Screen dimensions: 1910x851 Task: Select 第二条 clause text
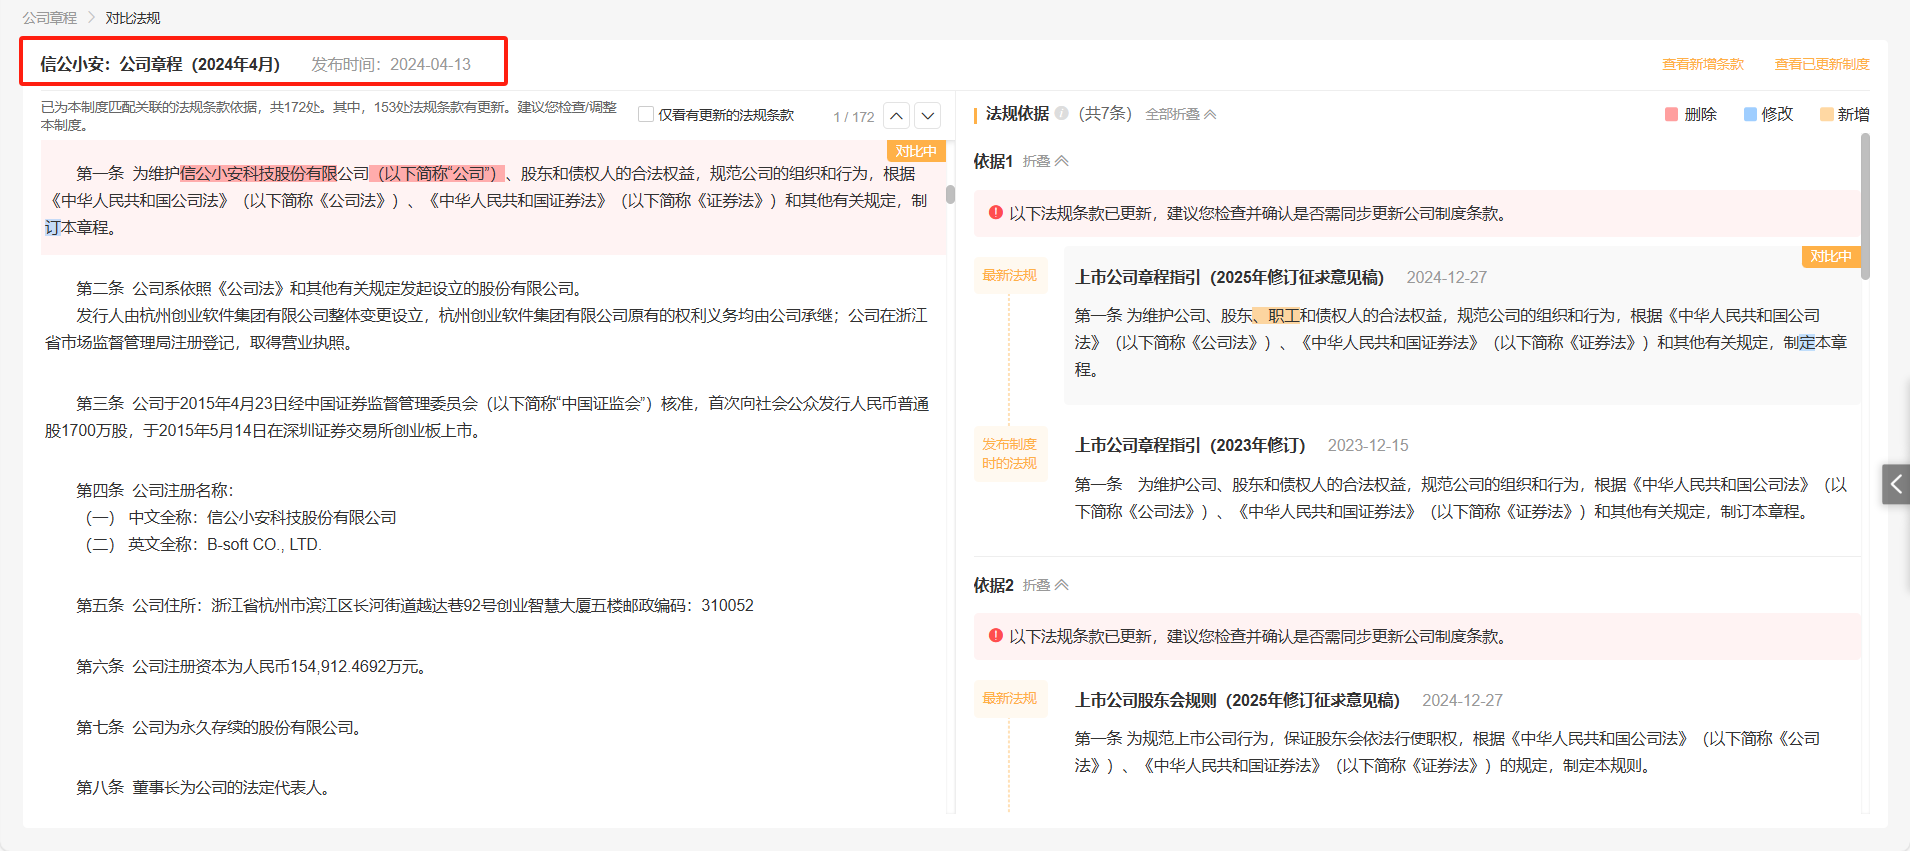(x=488, y=315)
